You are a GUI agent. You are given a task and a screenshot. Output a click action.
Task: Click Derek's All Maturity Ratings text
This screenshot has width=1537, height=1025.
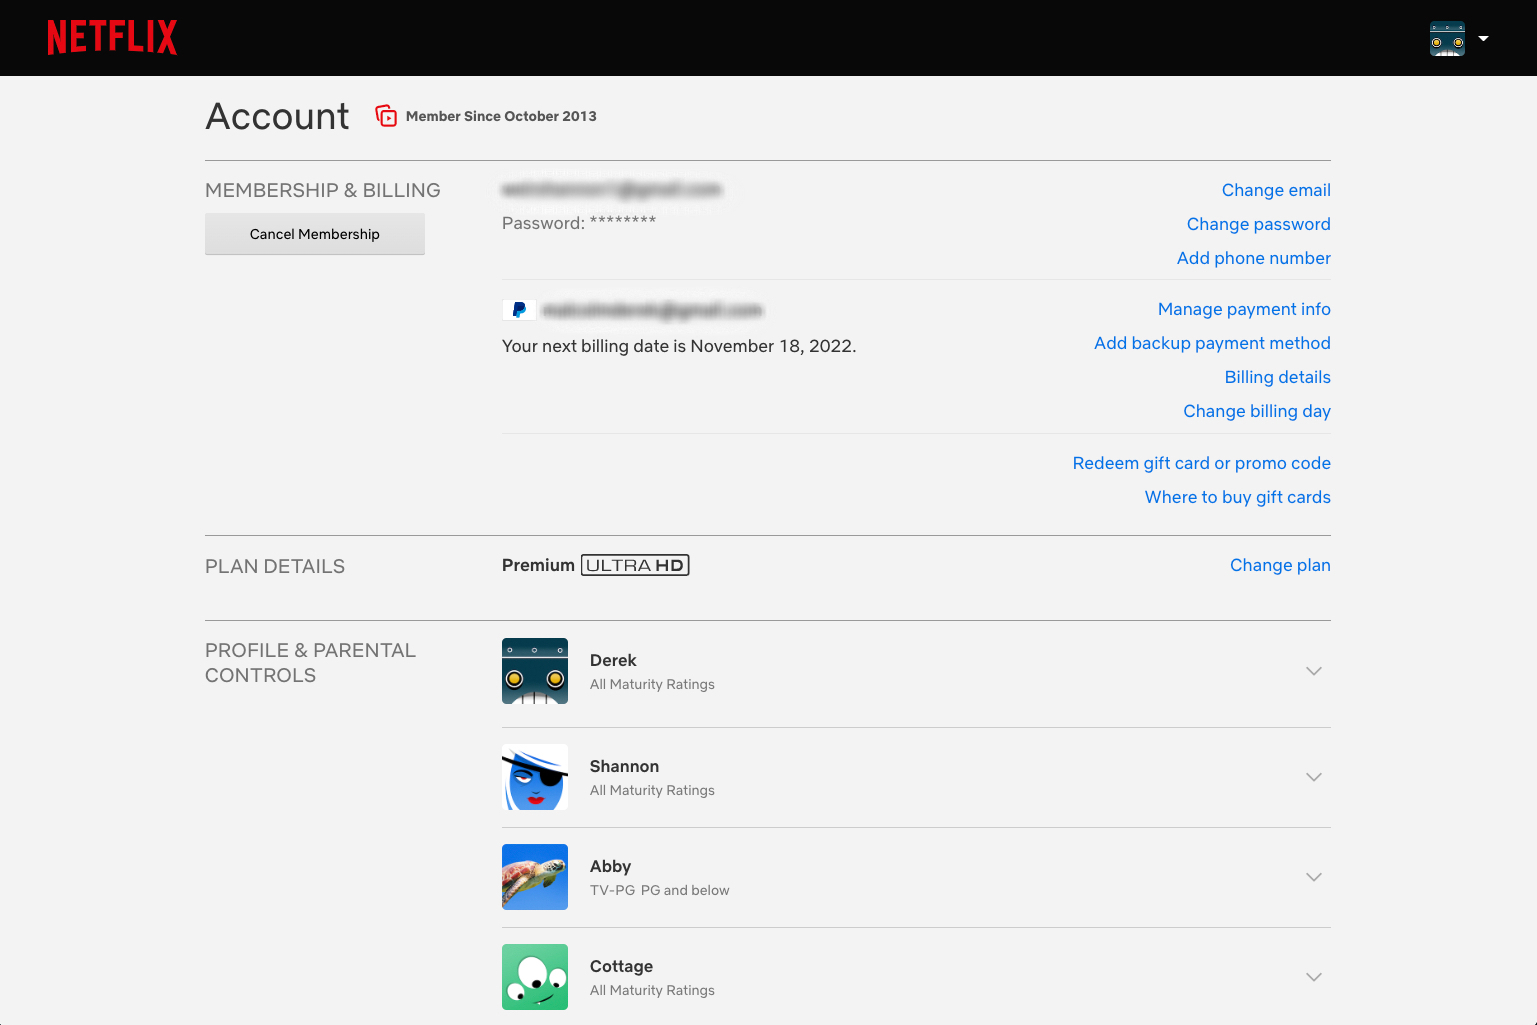coord(652,684)
